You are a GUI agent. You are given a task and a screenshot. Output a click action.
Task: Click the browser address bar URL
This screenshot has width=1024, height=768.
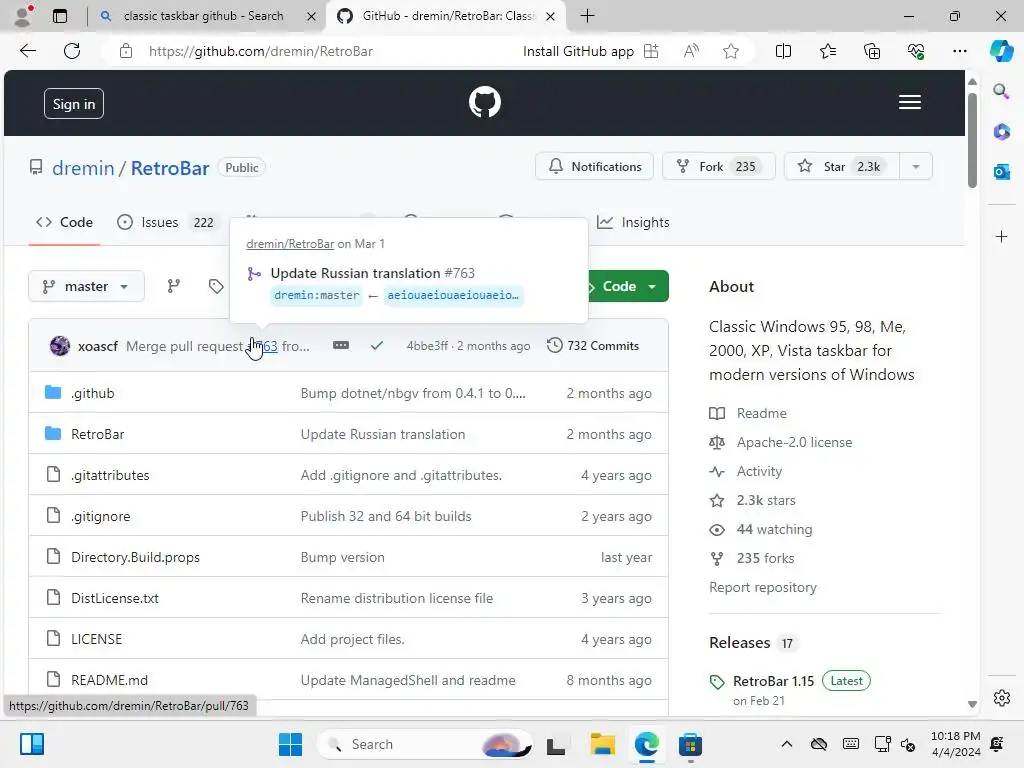click(261, 51)
